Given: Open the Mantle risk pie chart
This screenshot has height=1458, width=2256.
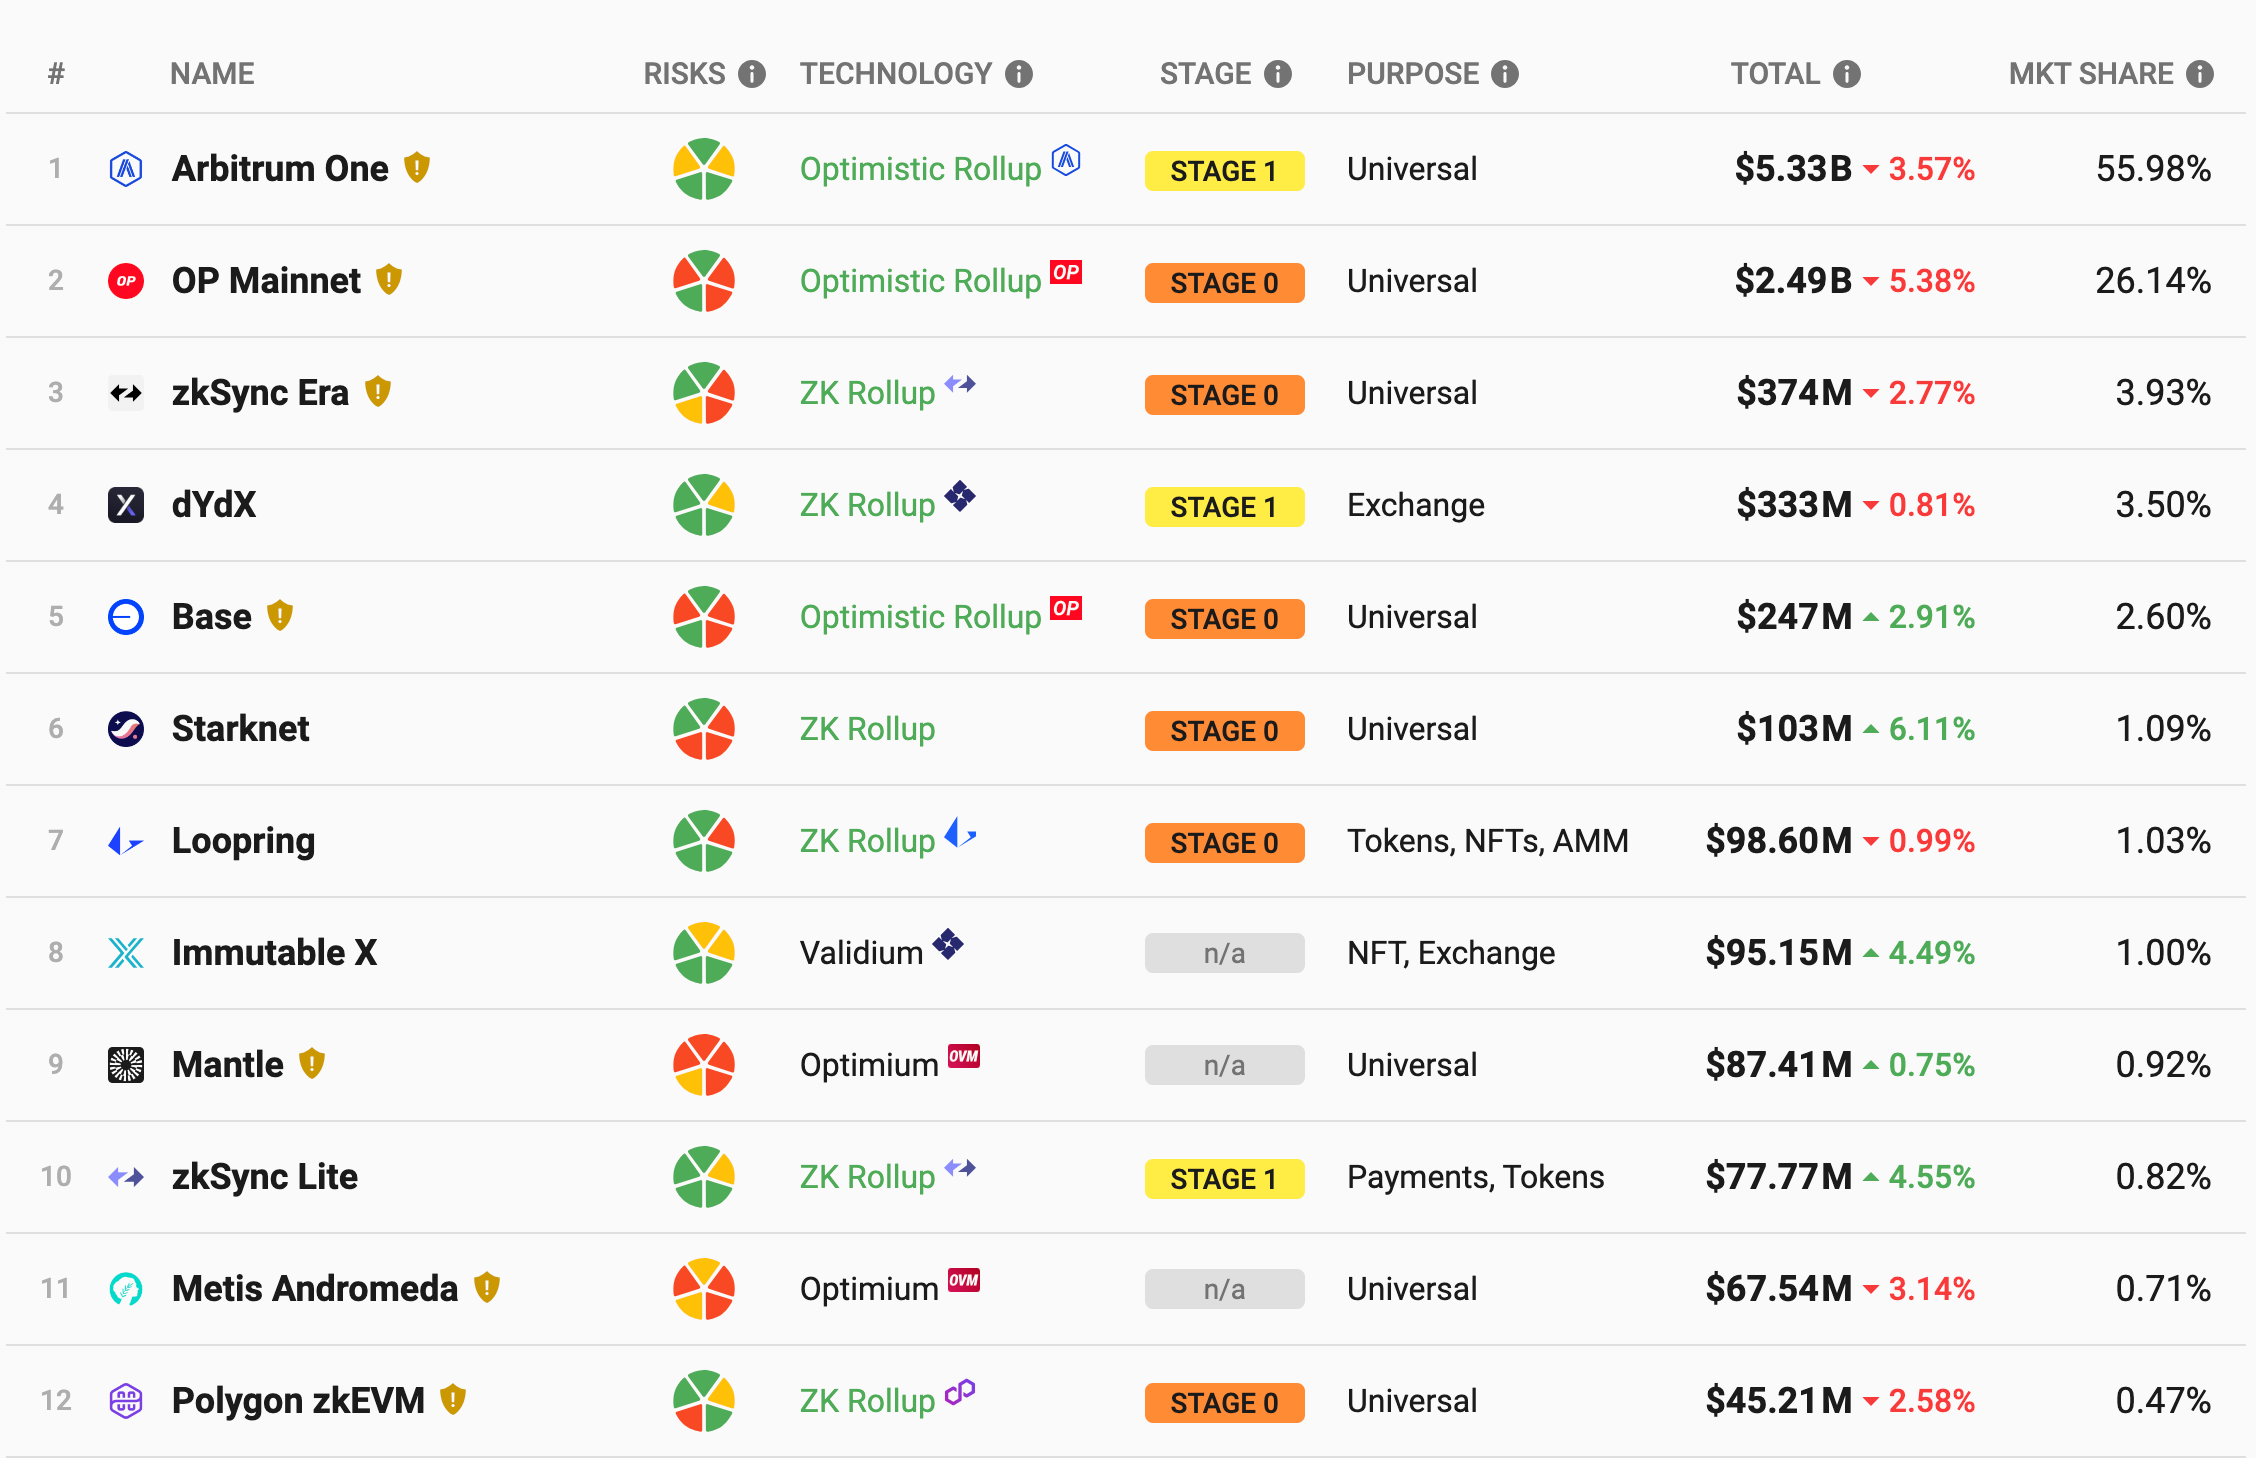Looking at the screenshot, I should pyautogui.click(x=704, y=1065).
